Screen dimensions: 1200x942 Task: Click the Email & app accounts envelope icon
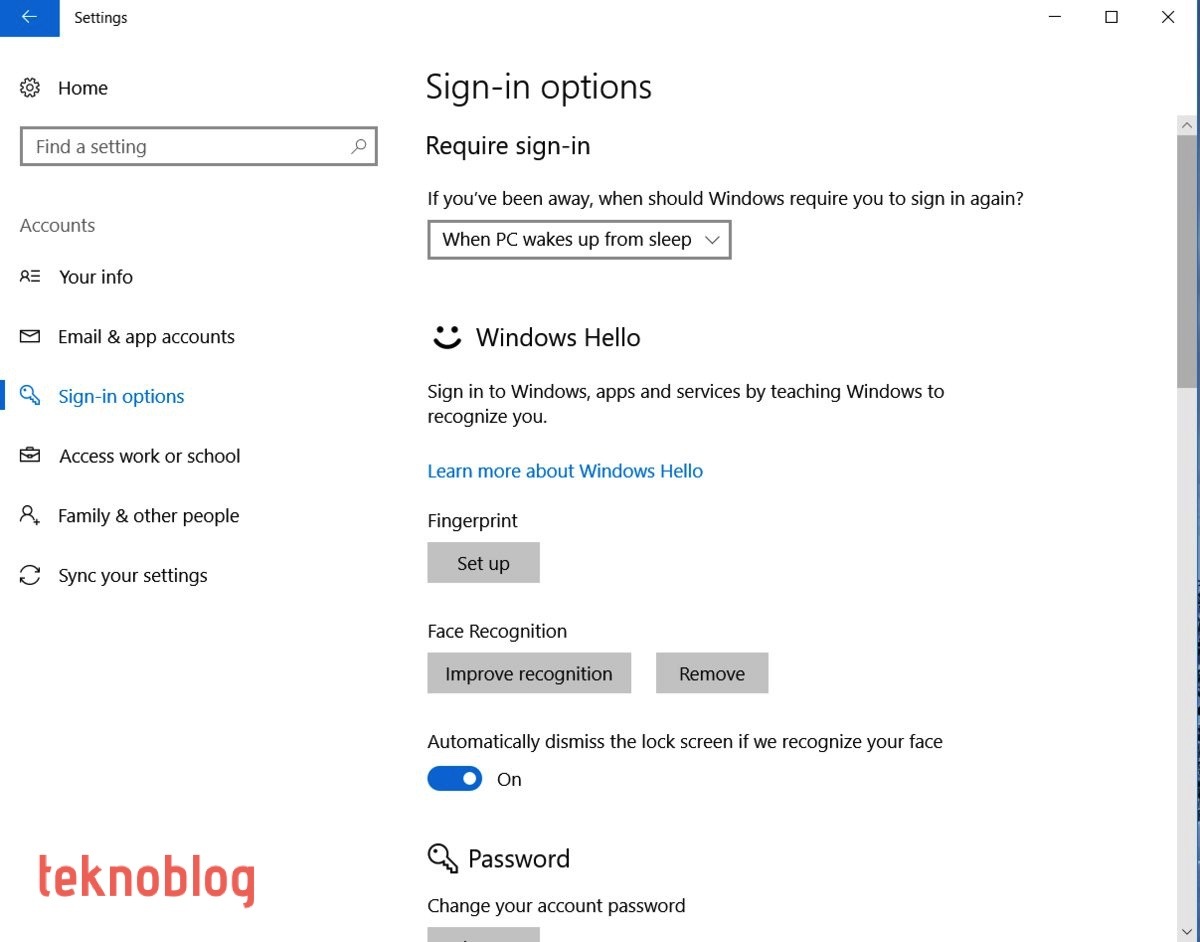(30, 337)
